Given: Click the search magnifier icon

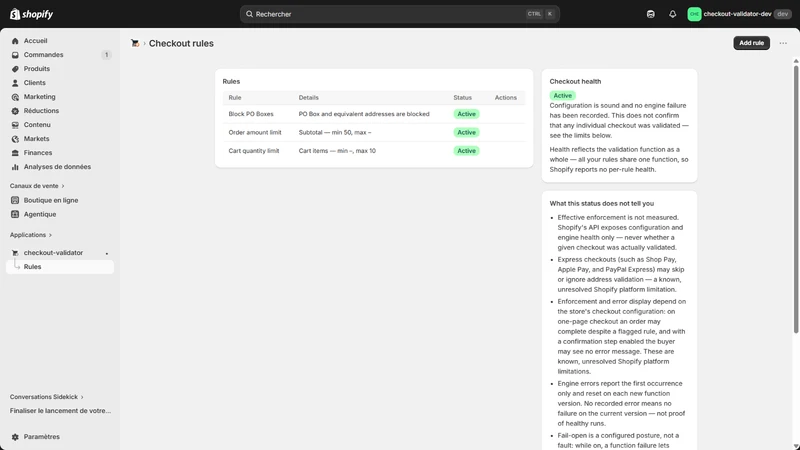Looking at the screenshot, I should coord(249,14).
